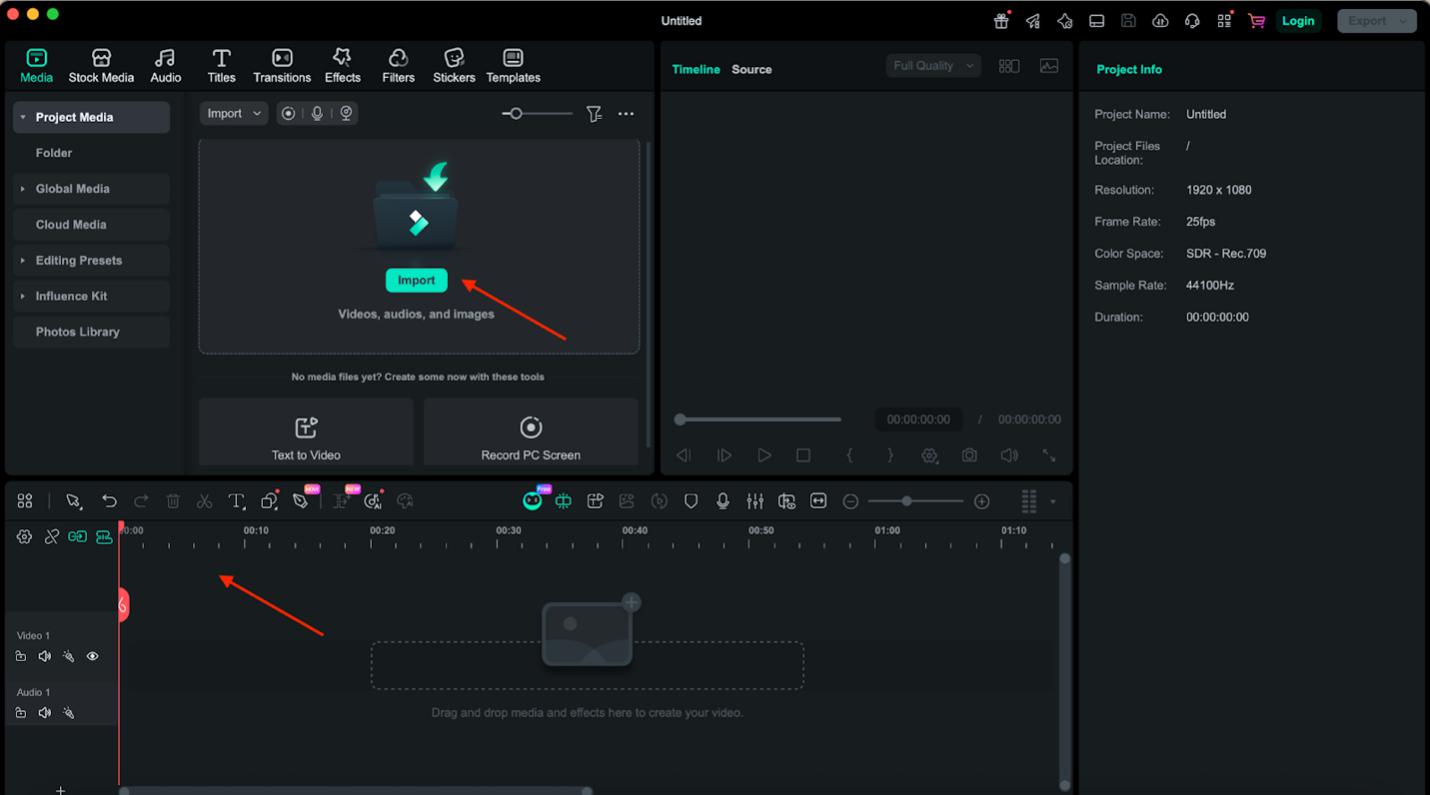1430x795 pixels.
Task: Select the Text tool in timeline toolbar
Action: [x=236, y=501]
